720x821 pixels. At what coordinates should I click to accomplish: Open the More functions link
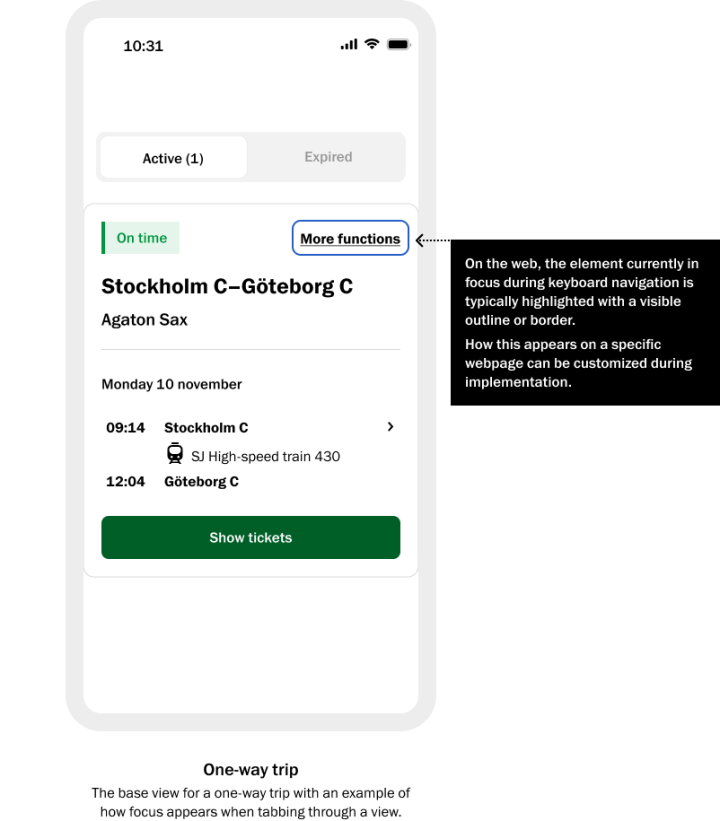(x=350, y=239)
